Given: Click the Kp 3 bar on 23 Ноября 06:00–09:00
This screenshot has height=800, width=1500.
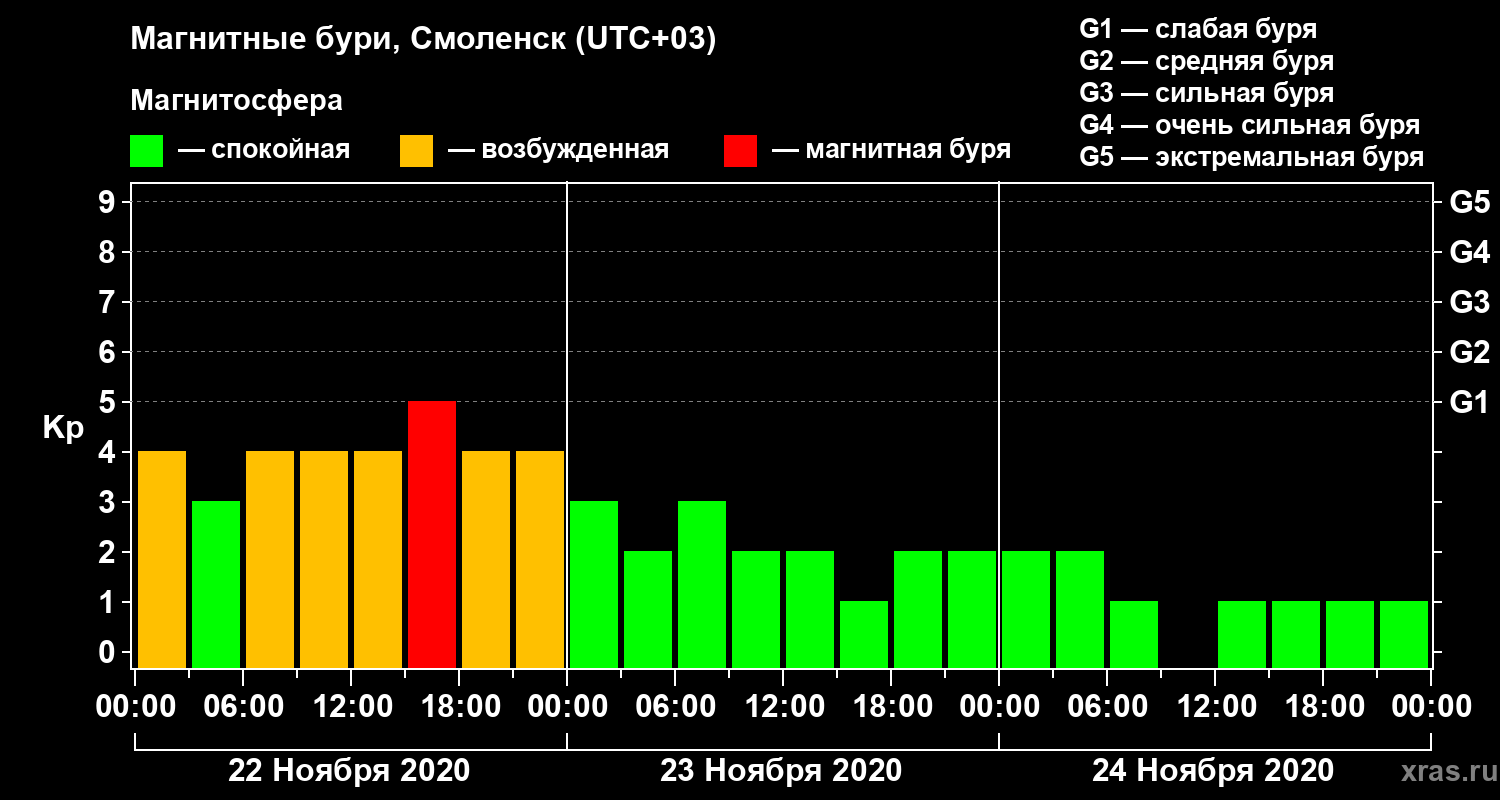Looking at the screenshot, I should [702, 585].
